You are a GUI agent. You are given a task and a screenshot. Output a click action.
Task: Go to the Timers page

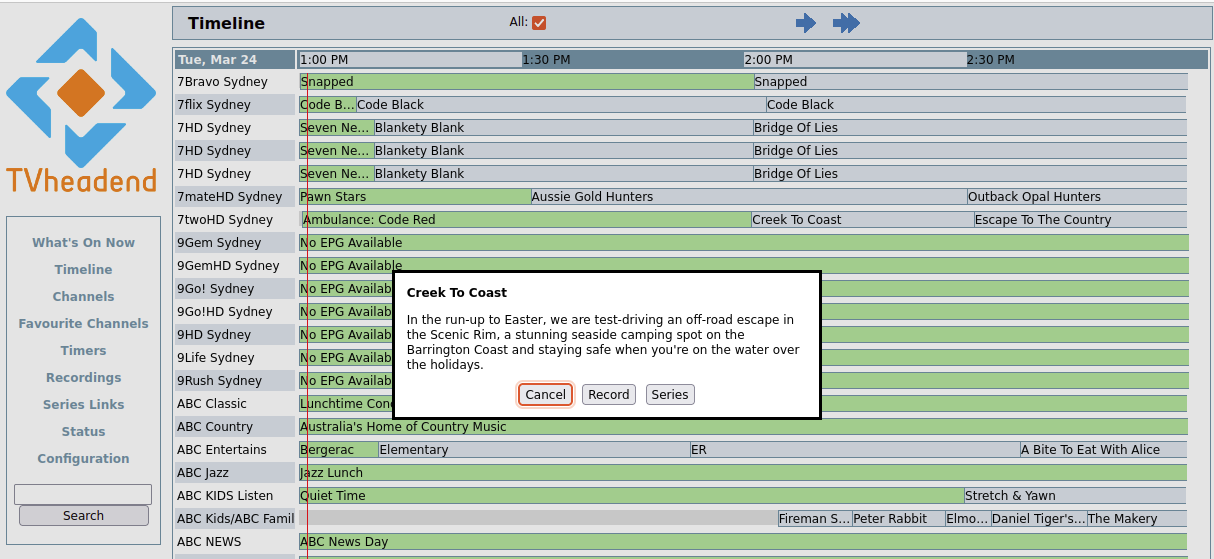click(x=83, y=350)
